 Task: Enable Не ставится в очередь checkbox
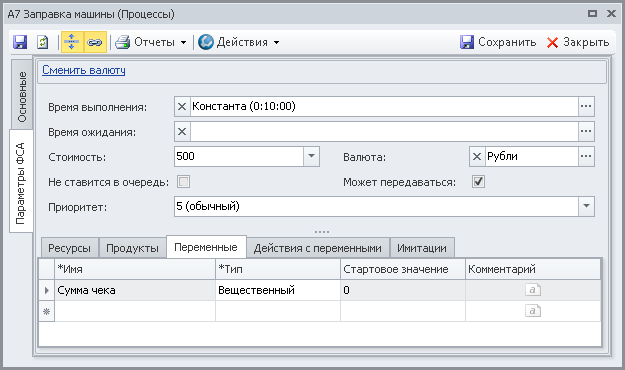pyautogui.click(x=183, y=182)
